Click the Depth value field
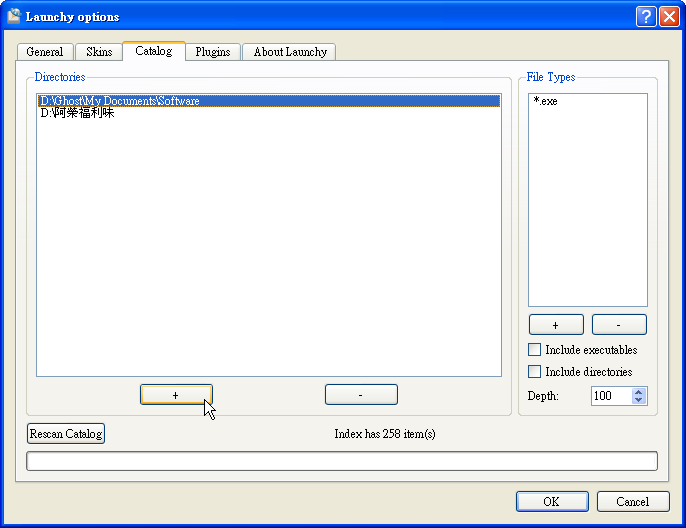This screenshot has height=528, width=686. 611,396
